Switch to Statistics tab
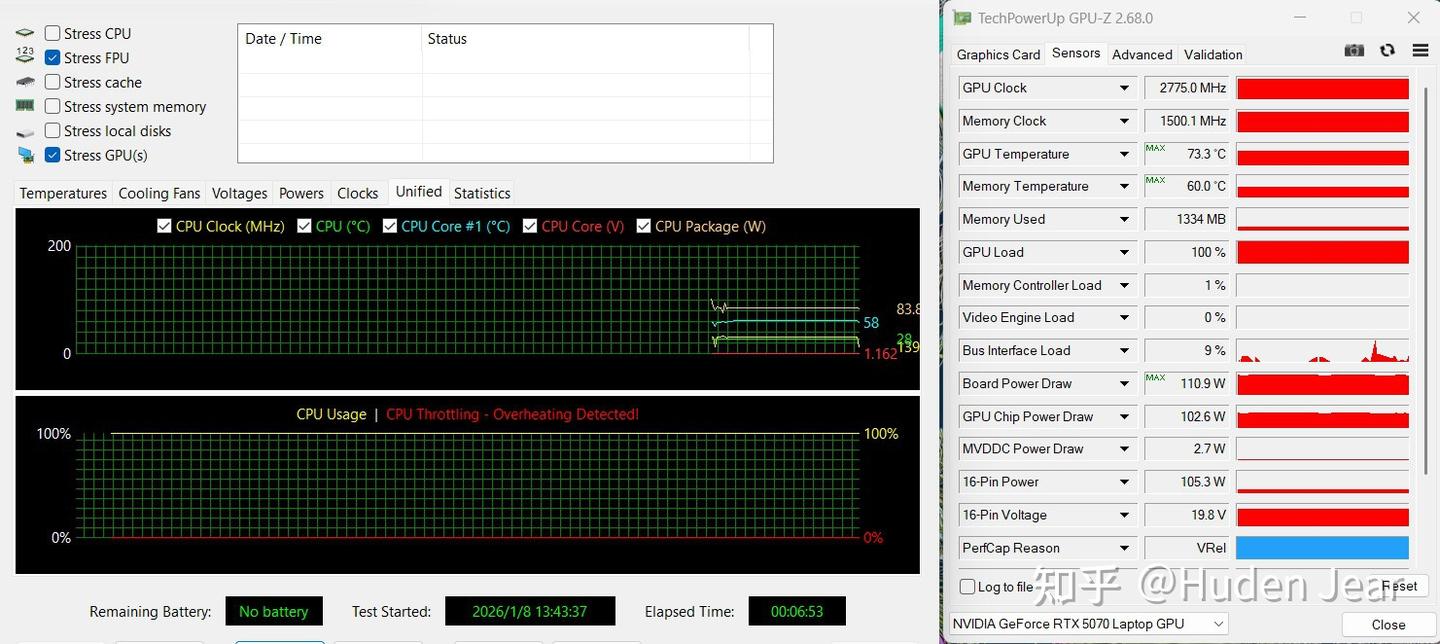The image size is (1440, 644). 482,193
